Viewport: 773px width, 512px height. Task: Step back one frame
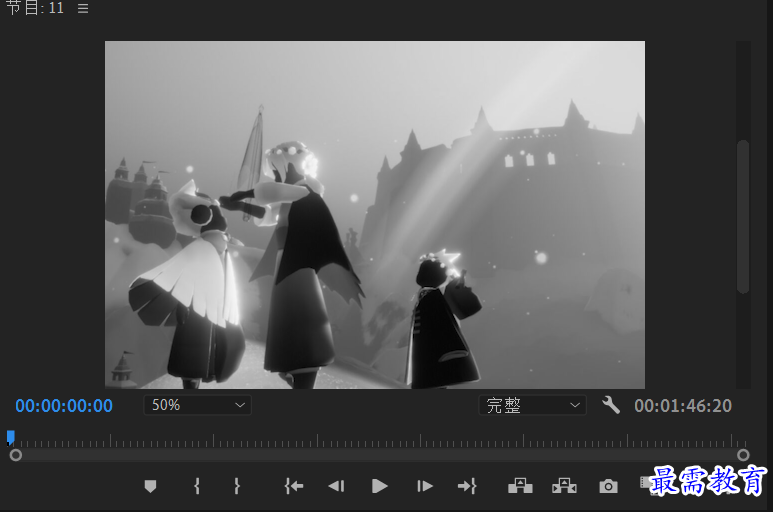pos(337,486)
